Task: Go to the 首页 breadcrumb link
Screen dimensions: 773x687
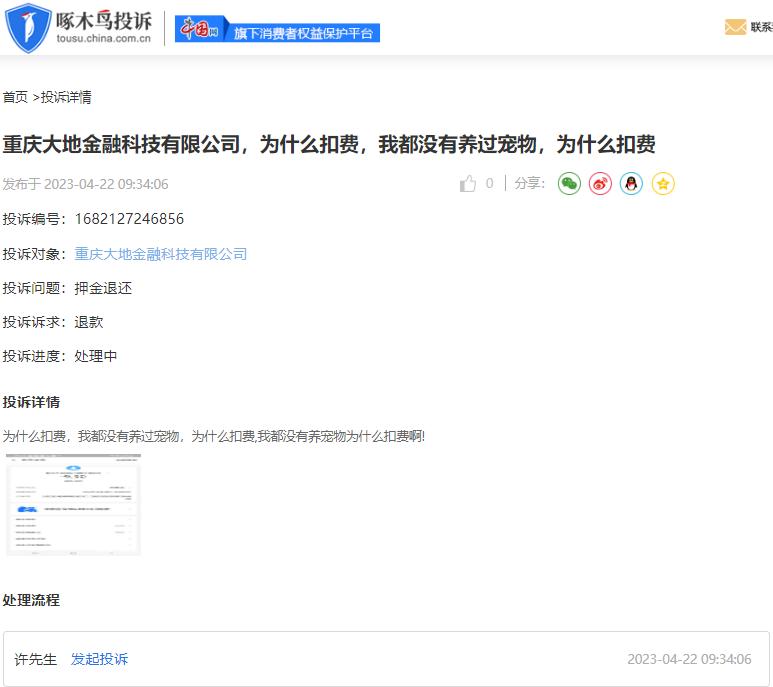Action: tap(15, 97)
